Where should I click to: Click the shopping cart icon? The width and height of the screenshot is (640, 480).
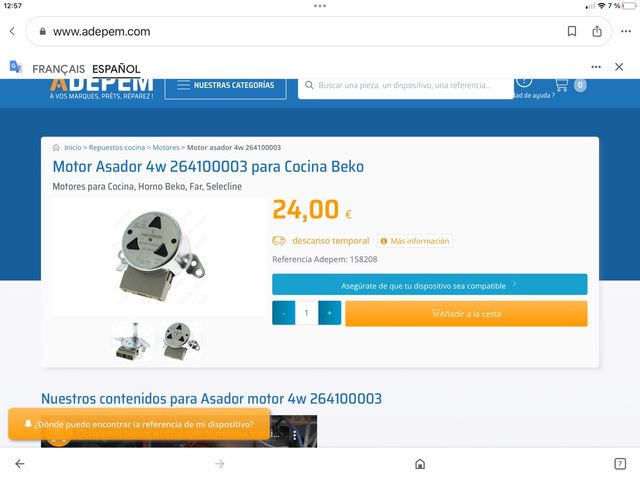point(562,85)
